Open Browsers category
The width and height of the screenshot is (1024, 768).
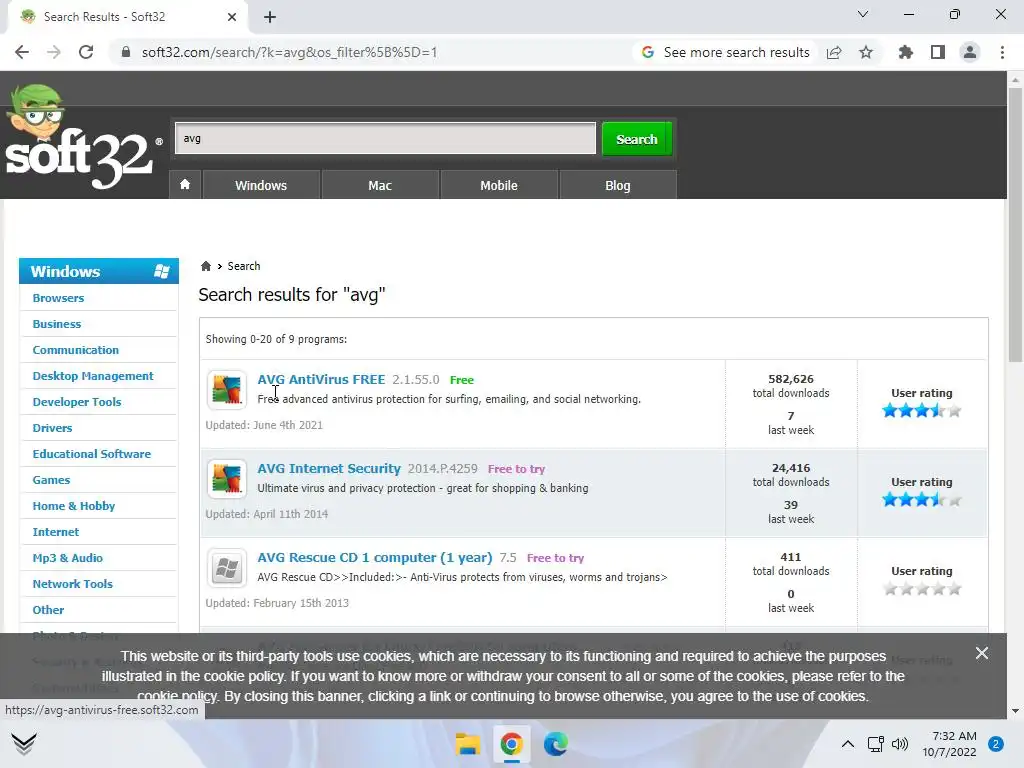pos(58,298)
